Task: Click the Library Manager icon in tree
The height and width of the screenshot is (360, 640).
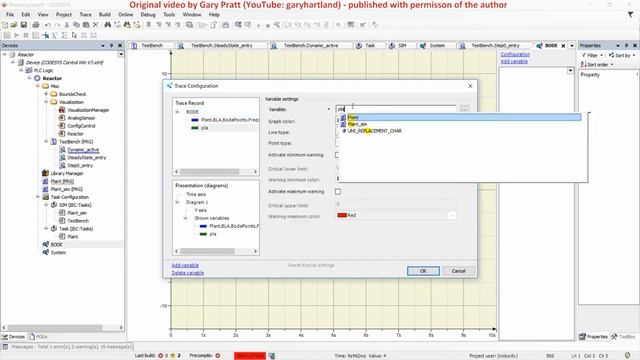Action: tap(45, 173)
